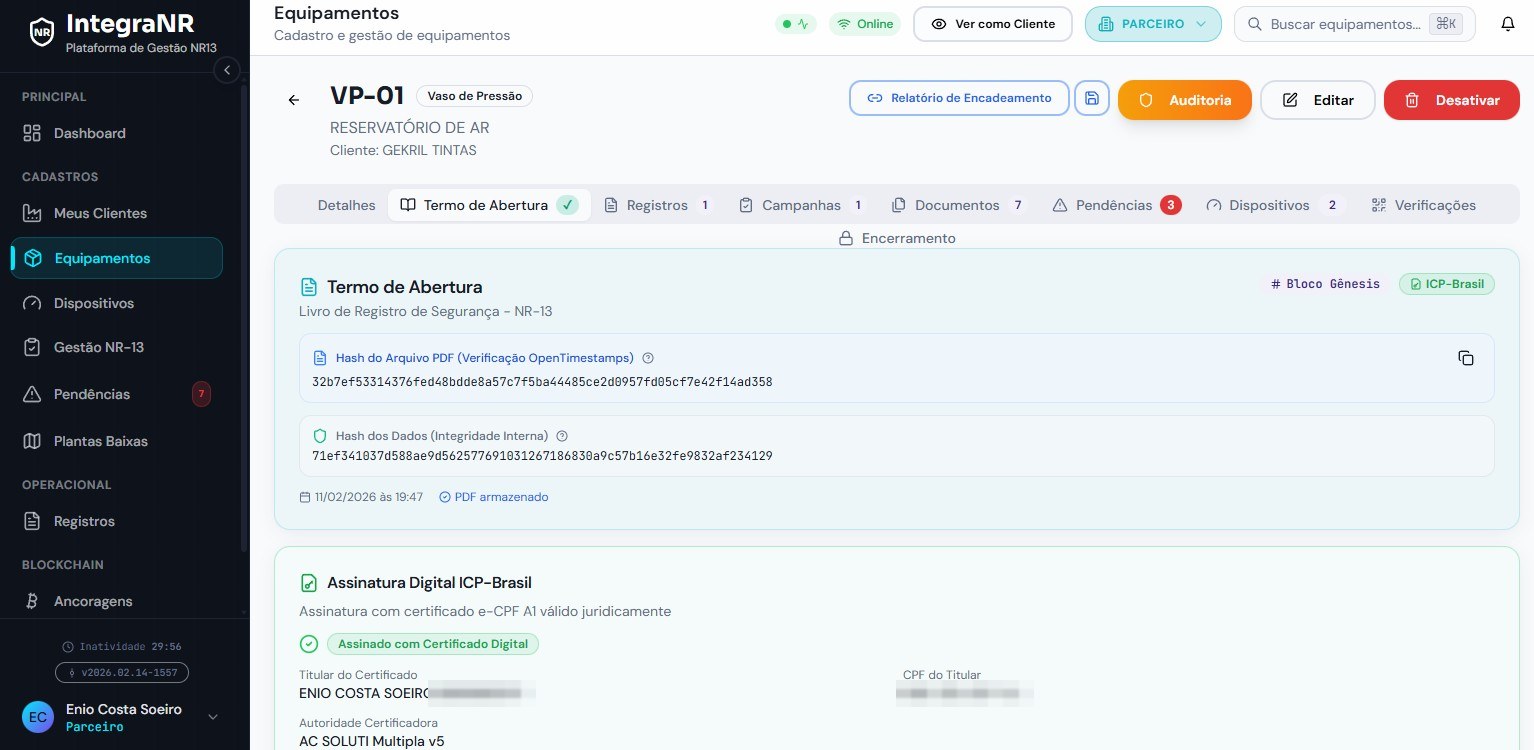Switch to the Documentos tab
The height and width of the screenshot is (750, 1534).
959,205
